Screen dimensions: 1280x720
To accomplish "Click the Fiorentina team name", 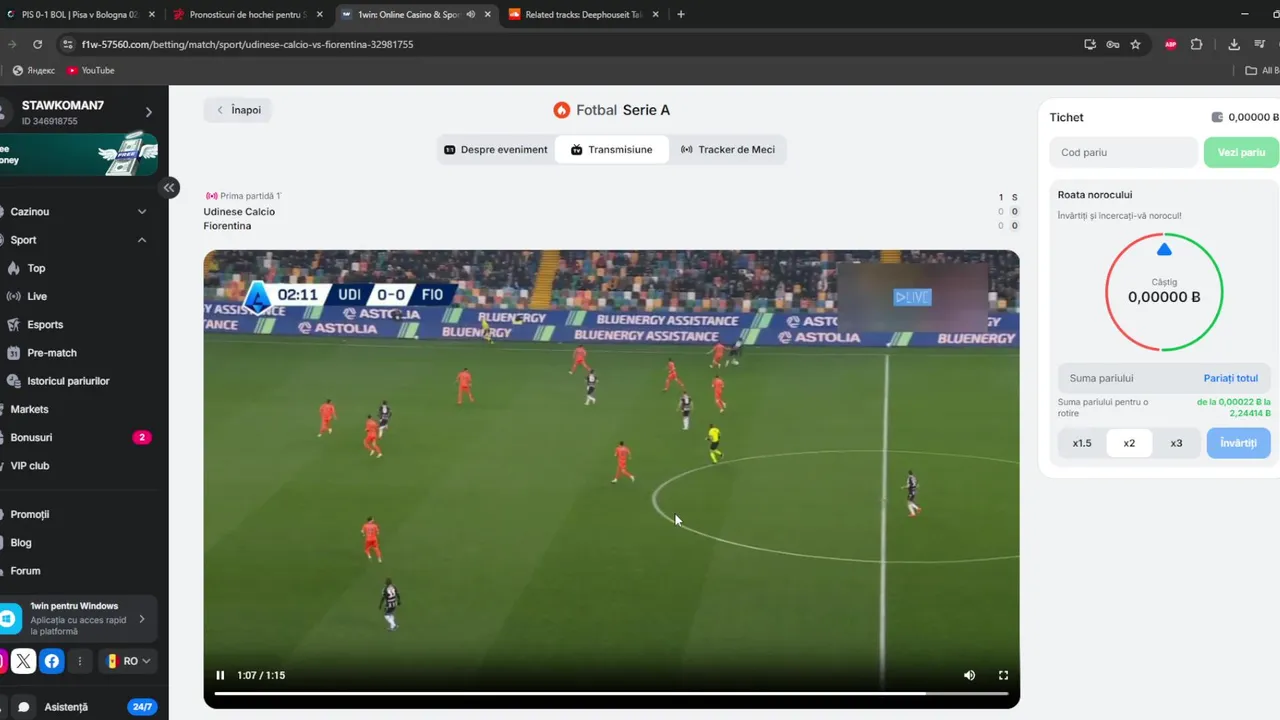I will [227, 226].
